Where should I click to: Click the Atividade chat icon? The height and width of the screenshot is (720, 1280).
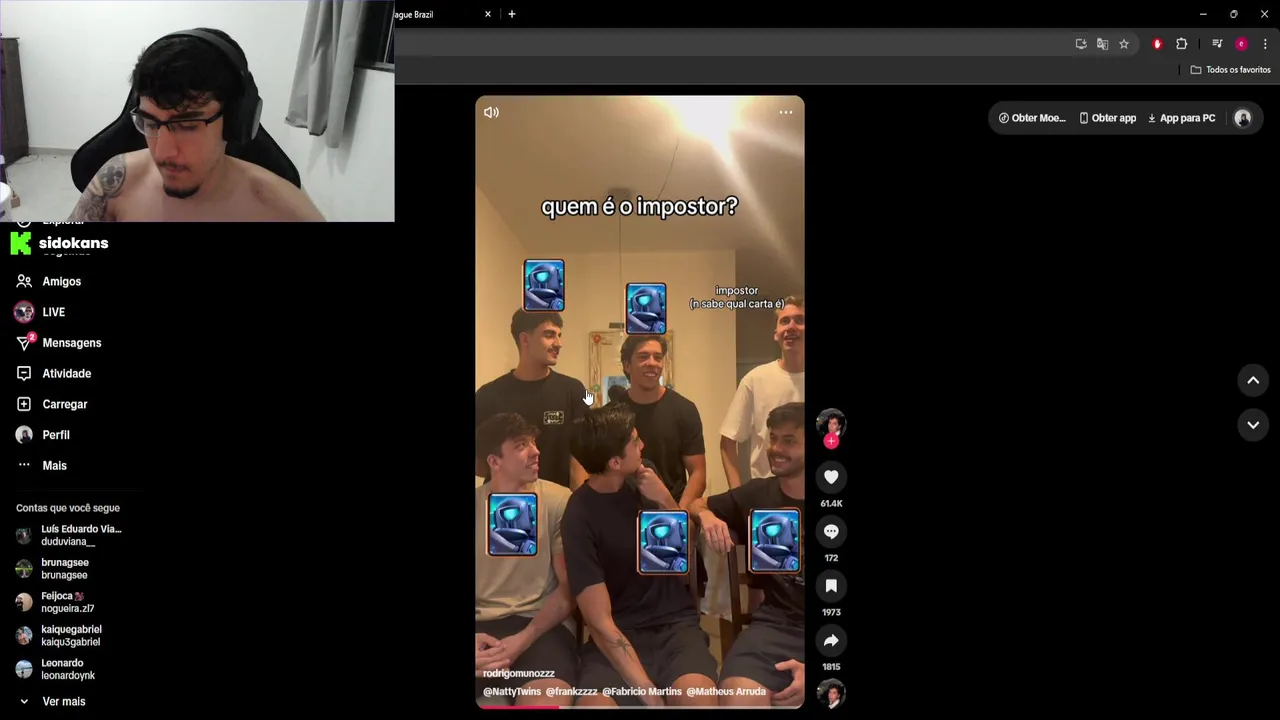(24, 373)
